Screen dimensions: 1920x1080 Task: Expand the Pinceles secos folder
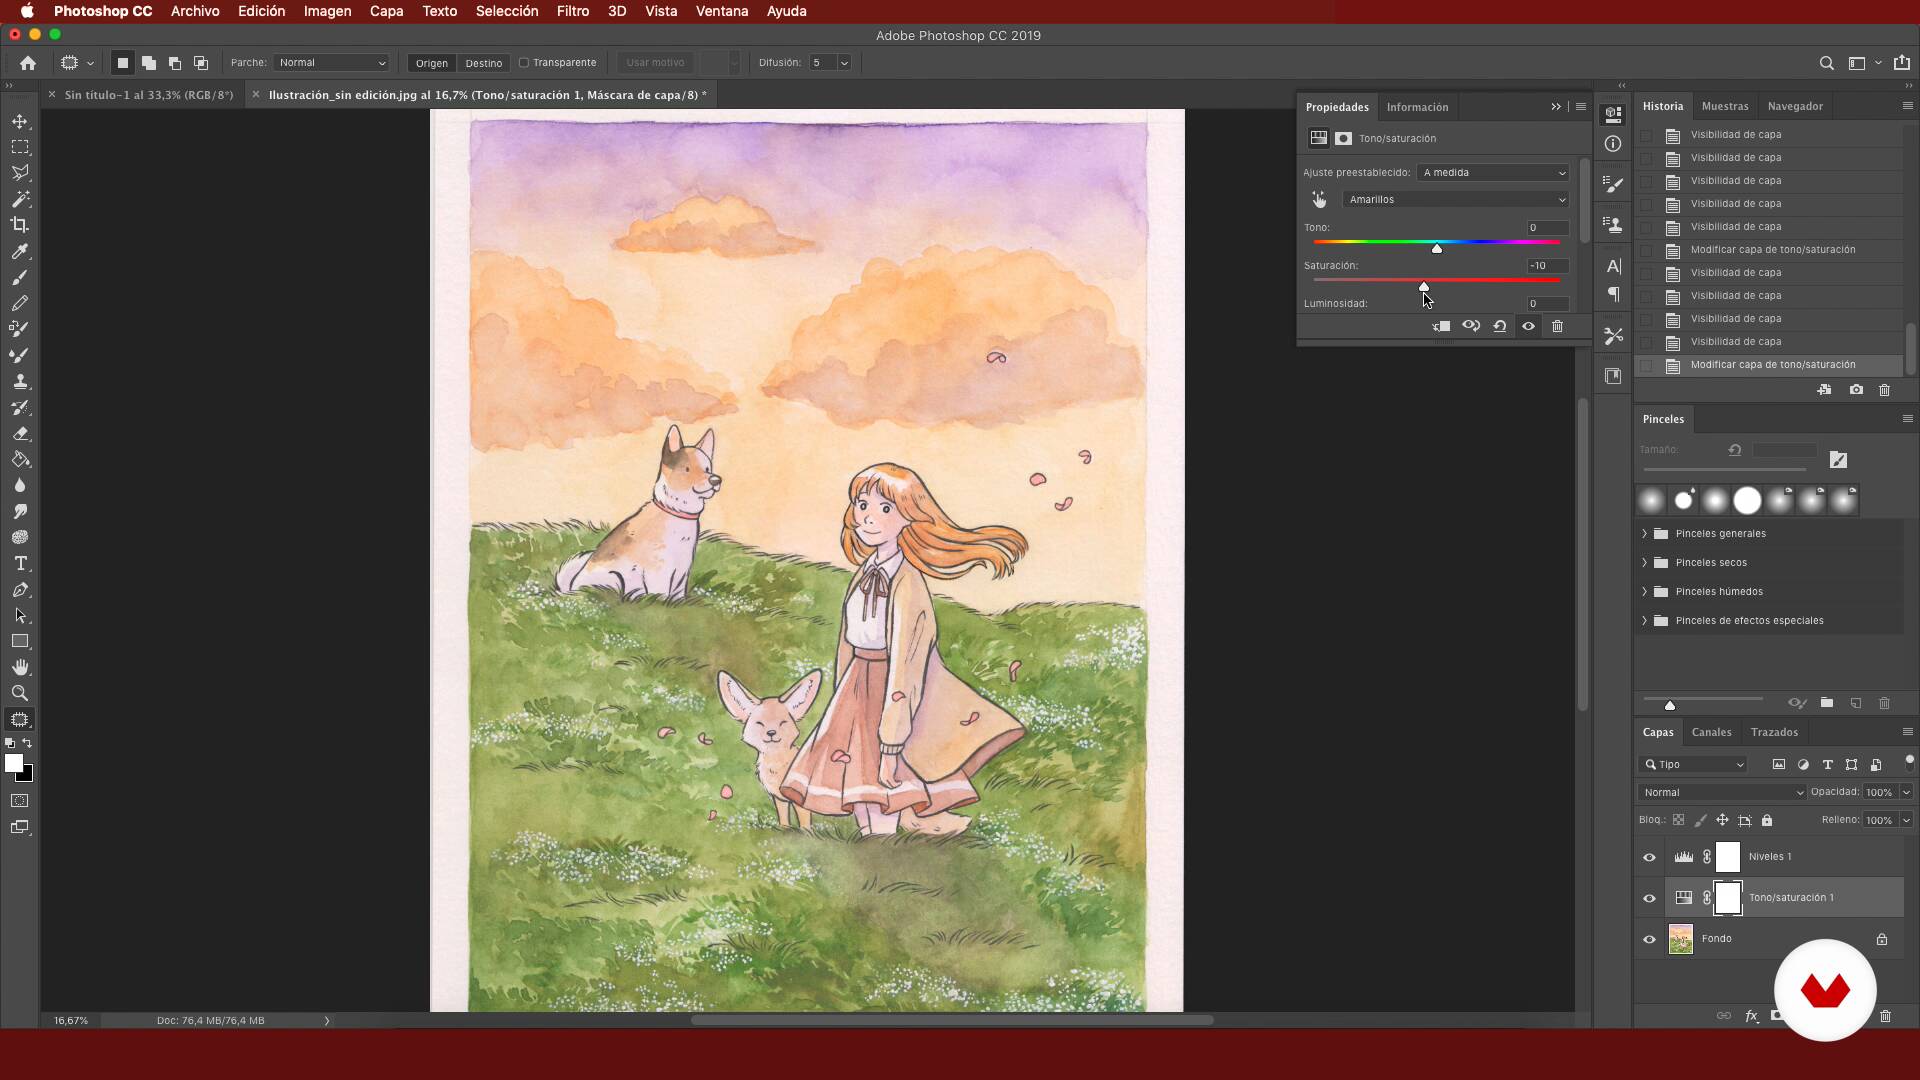pyautogui.click(x=1644, y=563)
